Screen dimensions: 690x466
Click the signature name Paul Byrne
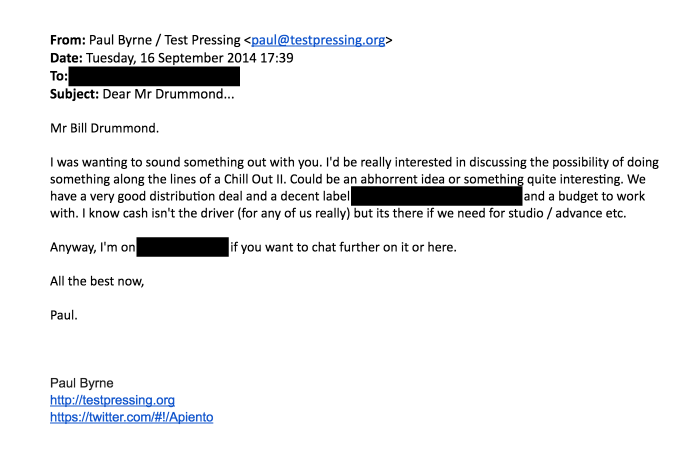click(x=81, y=383)
